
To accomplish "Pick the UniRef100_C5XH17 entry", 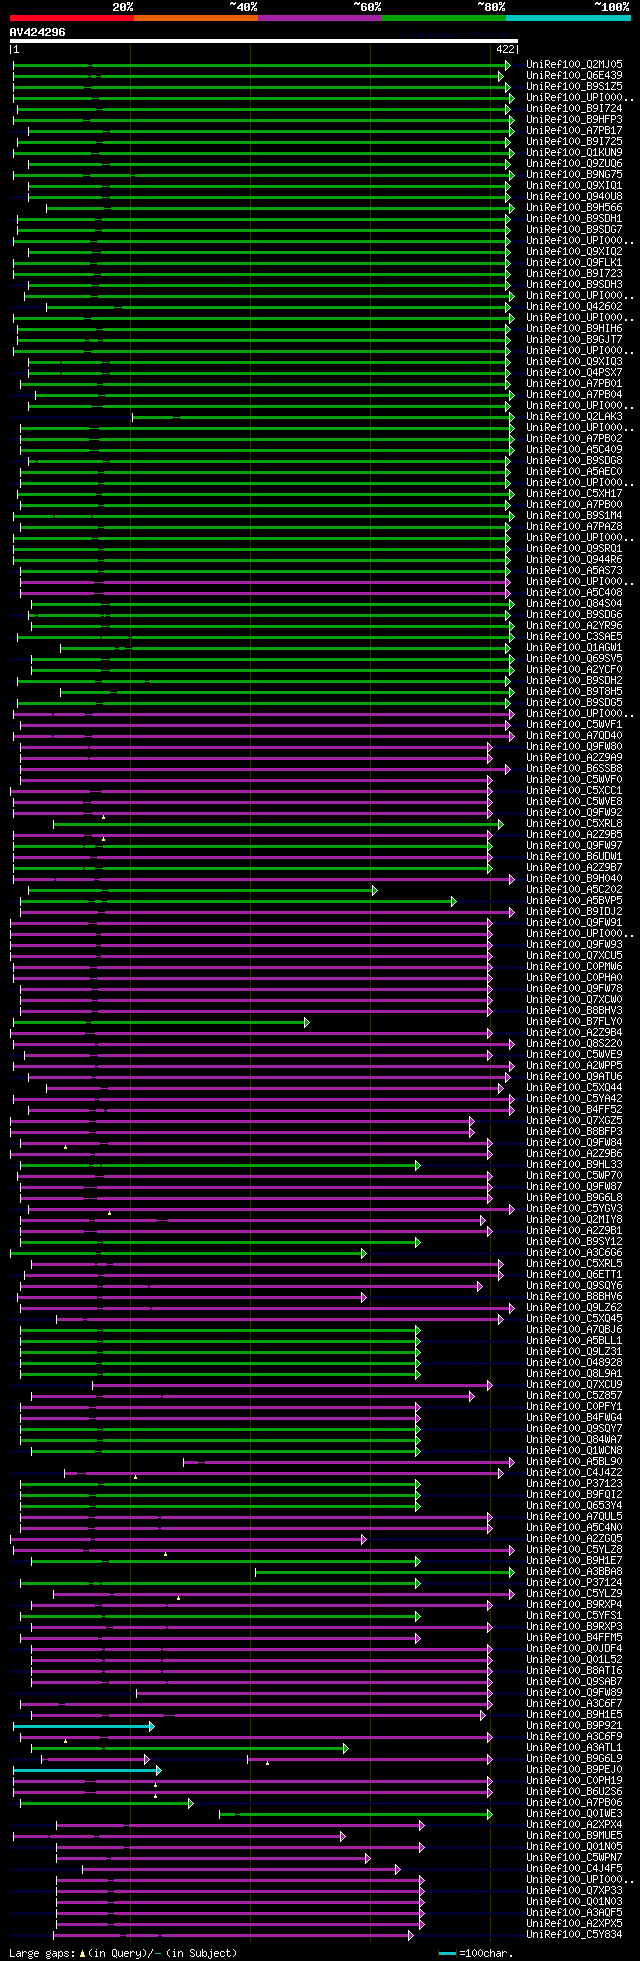I will [574, 493].
